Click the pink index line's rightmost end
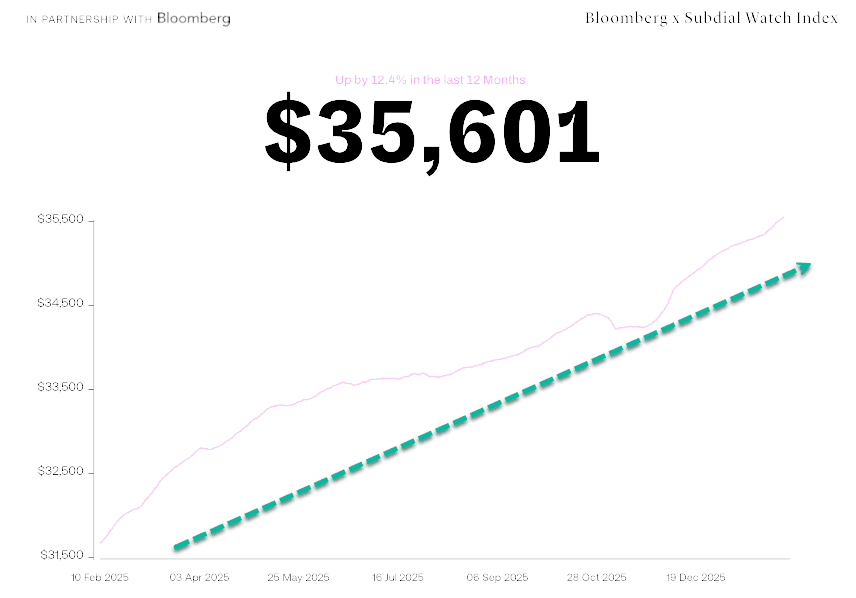 784,216
